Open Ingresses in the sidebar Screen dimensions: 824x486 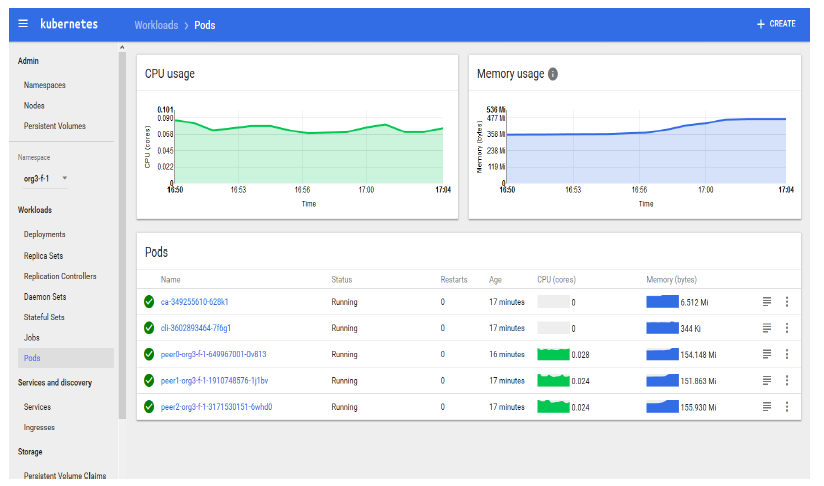tap(39, 428)
